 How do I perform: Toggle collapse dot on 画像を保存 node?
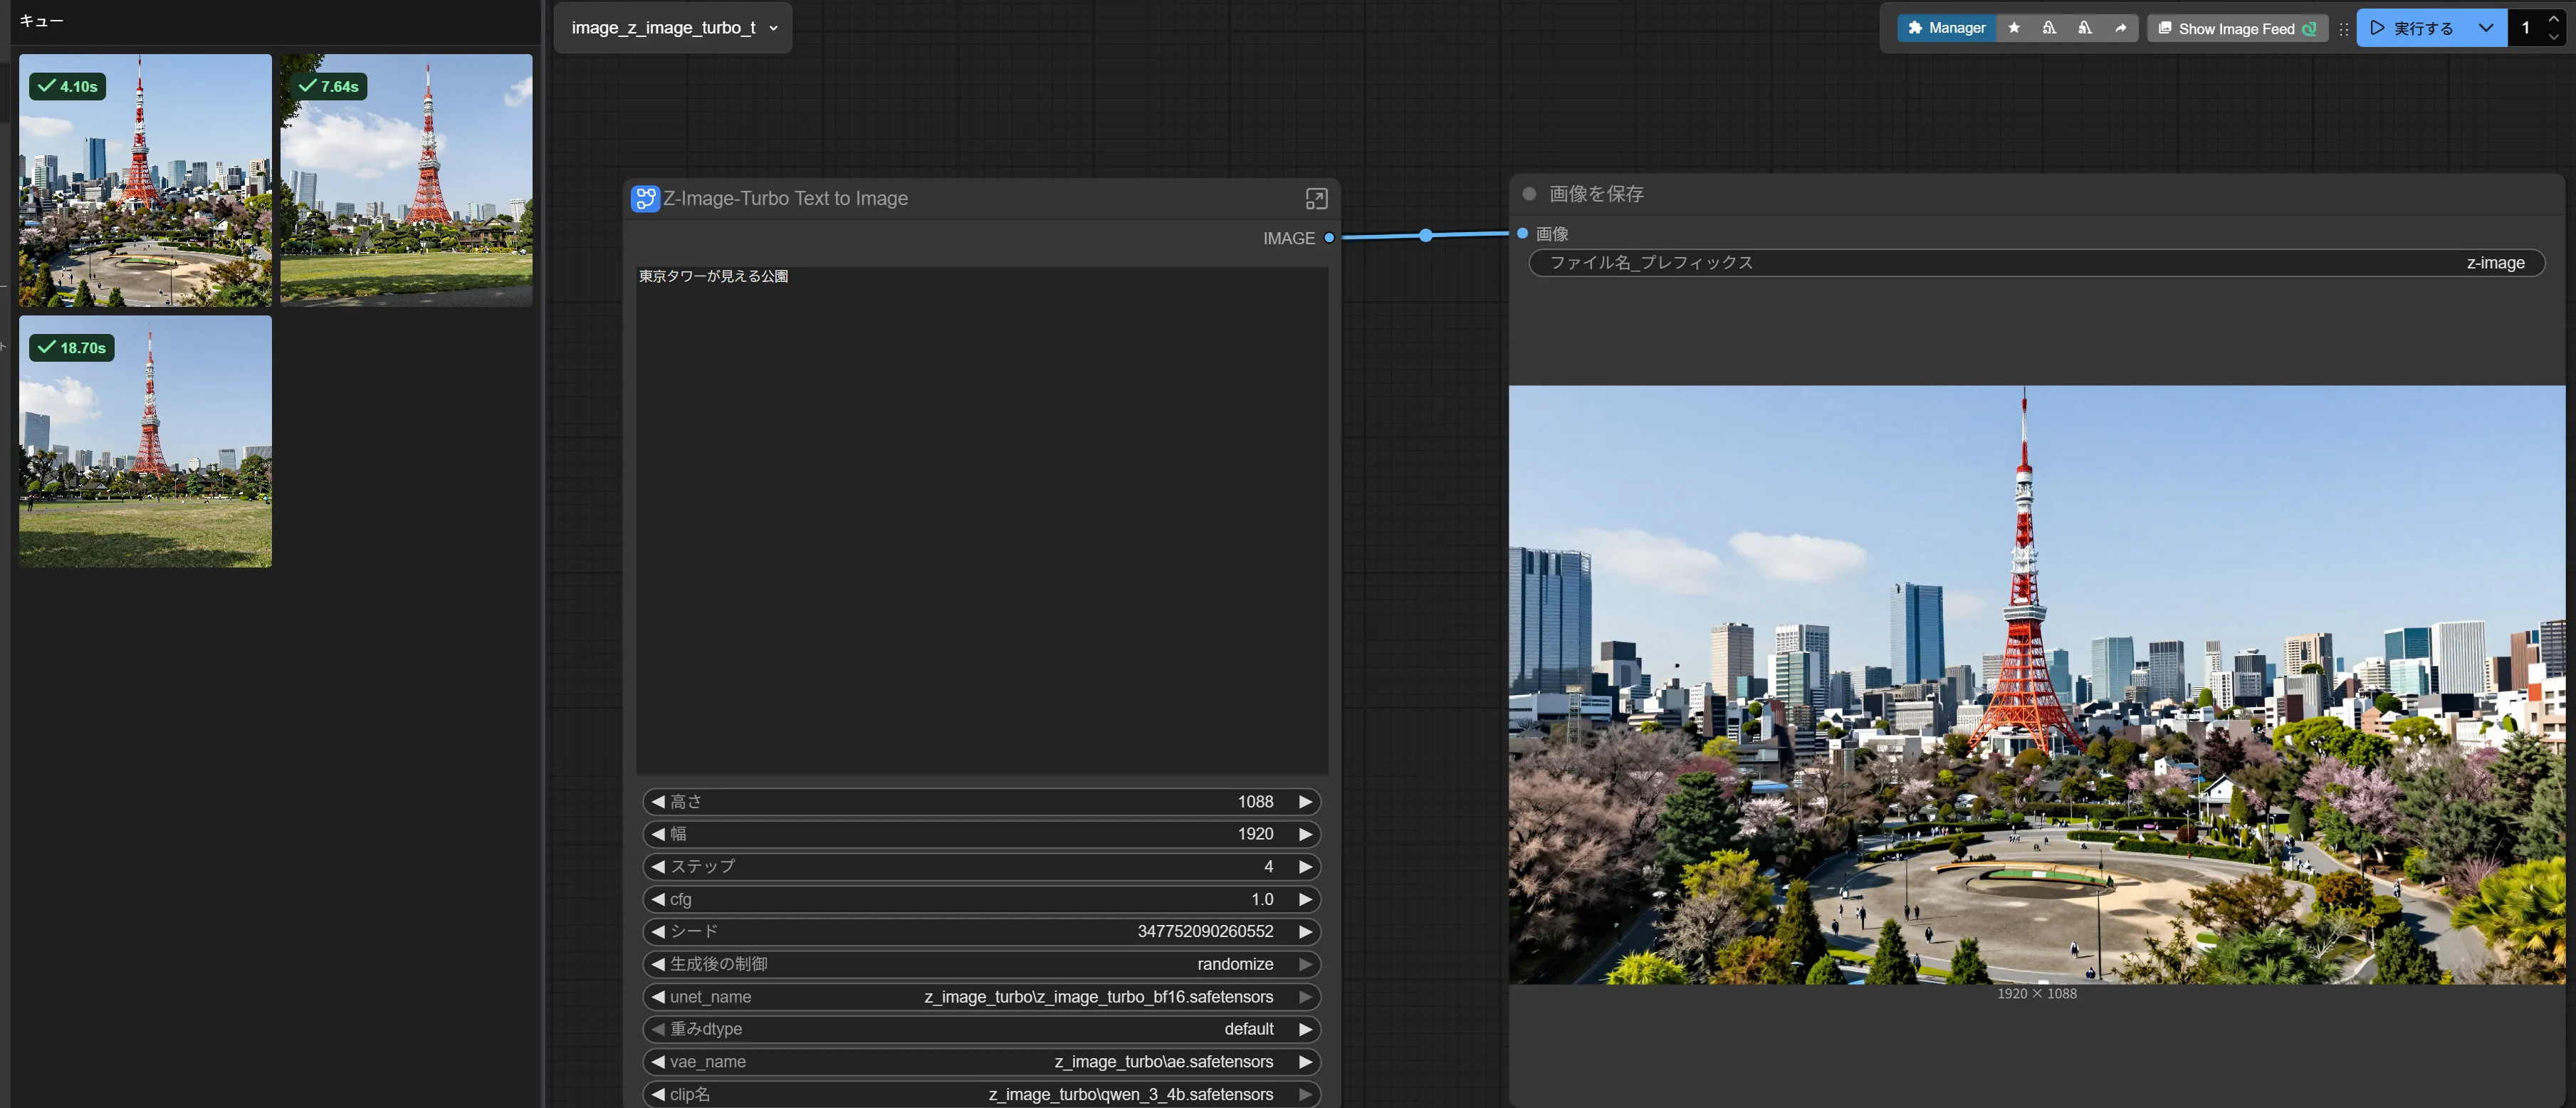pyautogui.click(x=1529, y=194)
